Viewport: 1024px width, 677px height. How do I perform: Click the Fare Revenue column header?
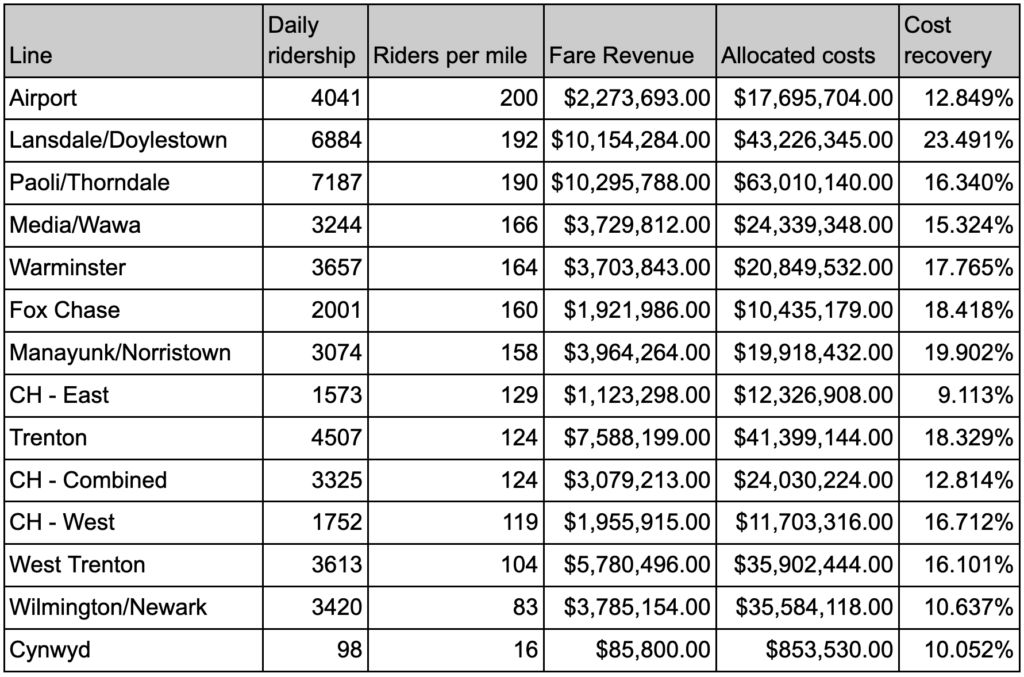(x=622, y=56)
